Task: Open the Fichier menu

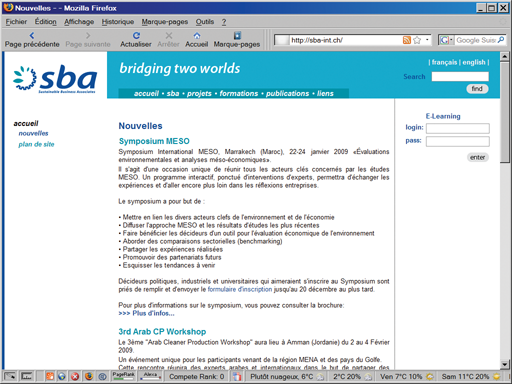Action: [16, 22]
